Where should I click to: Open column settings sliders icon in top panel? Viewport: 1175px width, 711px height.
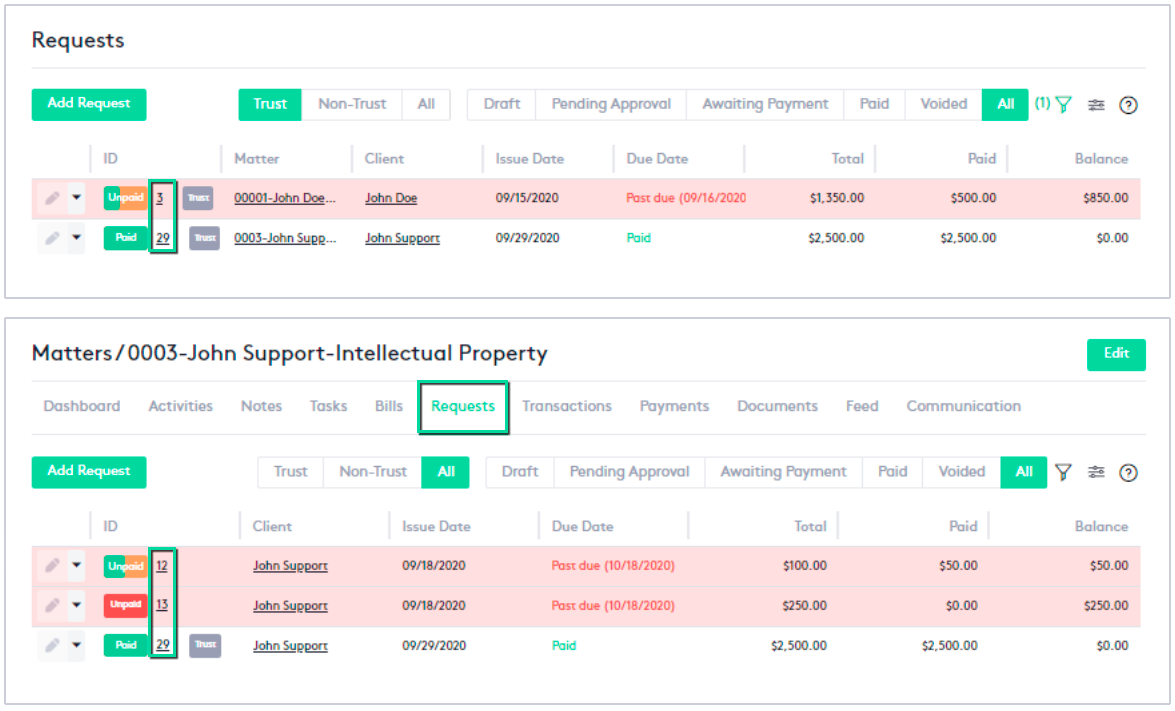[x=1096, y=105]
